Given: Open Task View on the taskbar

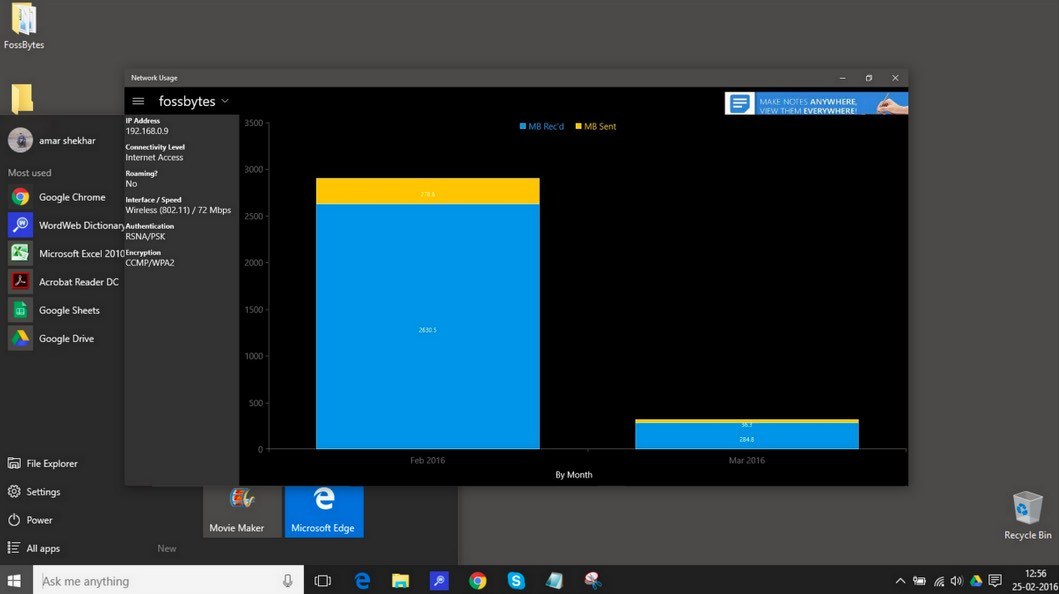Looking at the screenshot, I should pyautogui.click(x=322, y=581).
